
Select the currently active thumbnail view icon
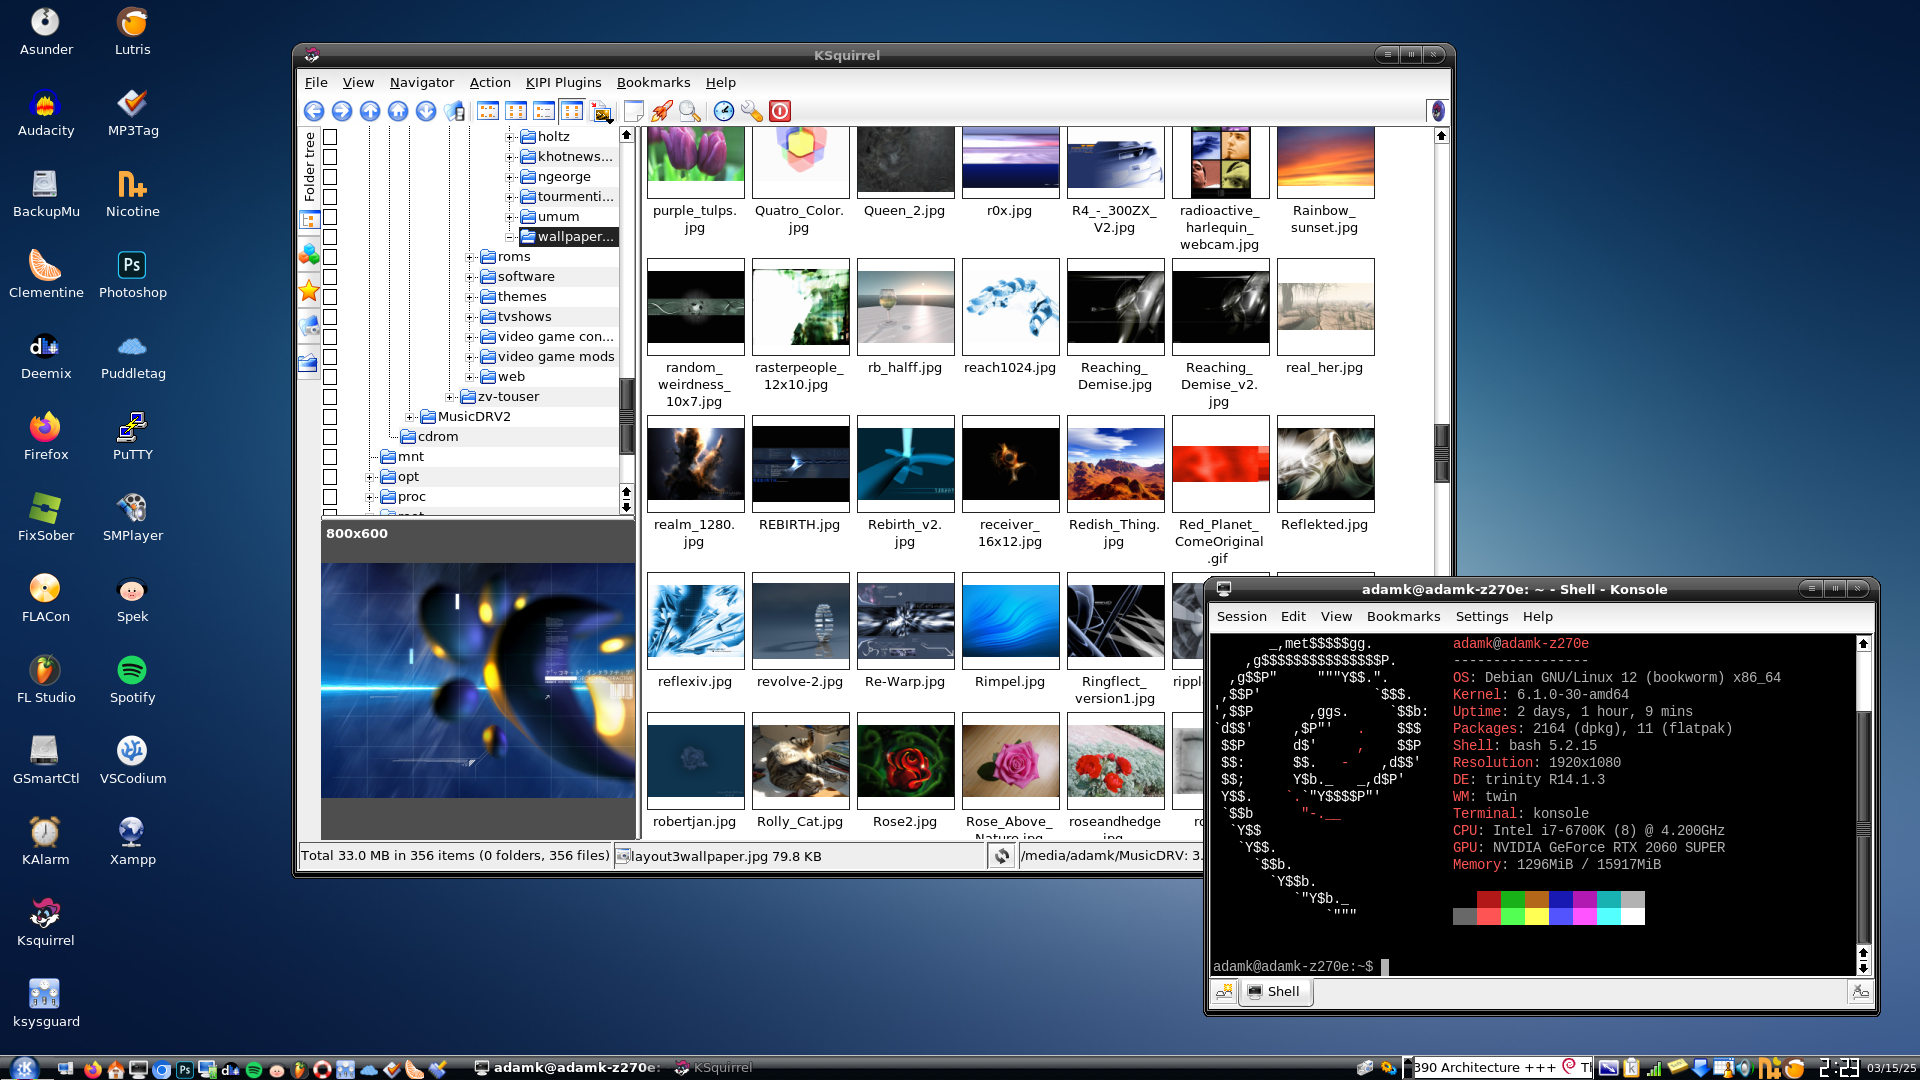pos(572,111)
